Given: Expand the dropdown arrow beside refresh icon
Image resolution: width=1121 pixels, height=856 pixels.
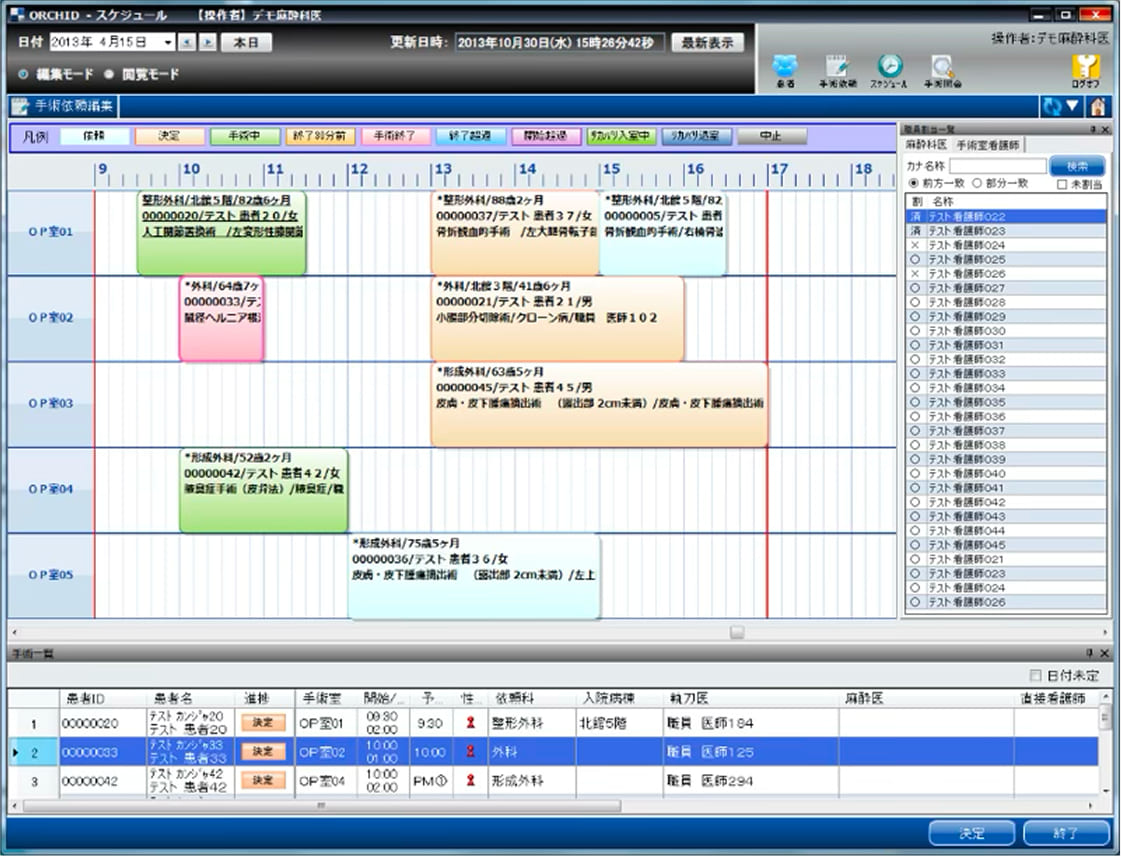Looking at the screenshot, I should 1072,107.
